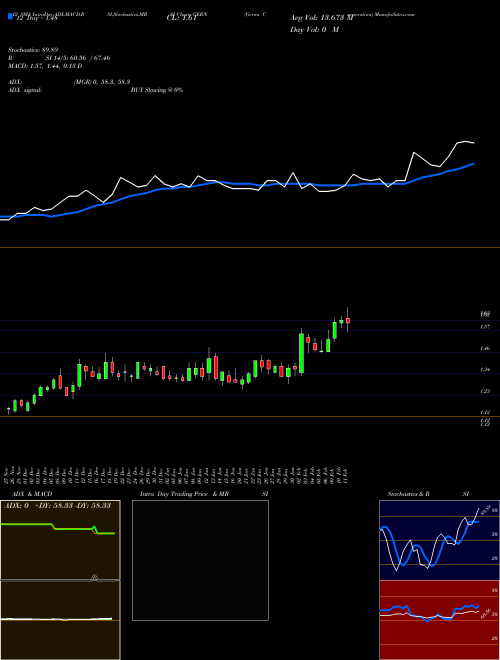This screenshot has height=660, width=500.
Task: Click the 1.46 price axis label
Action: [x=485, y=349]
